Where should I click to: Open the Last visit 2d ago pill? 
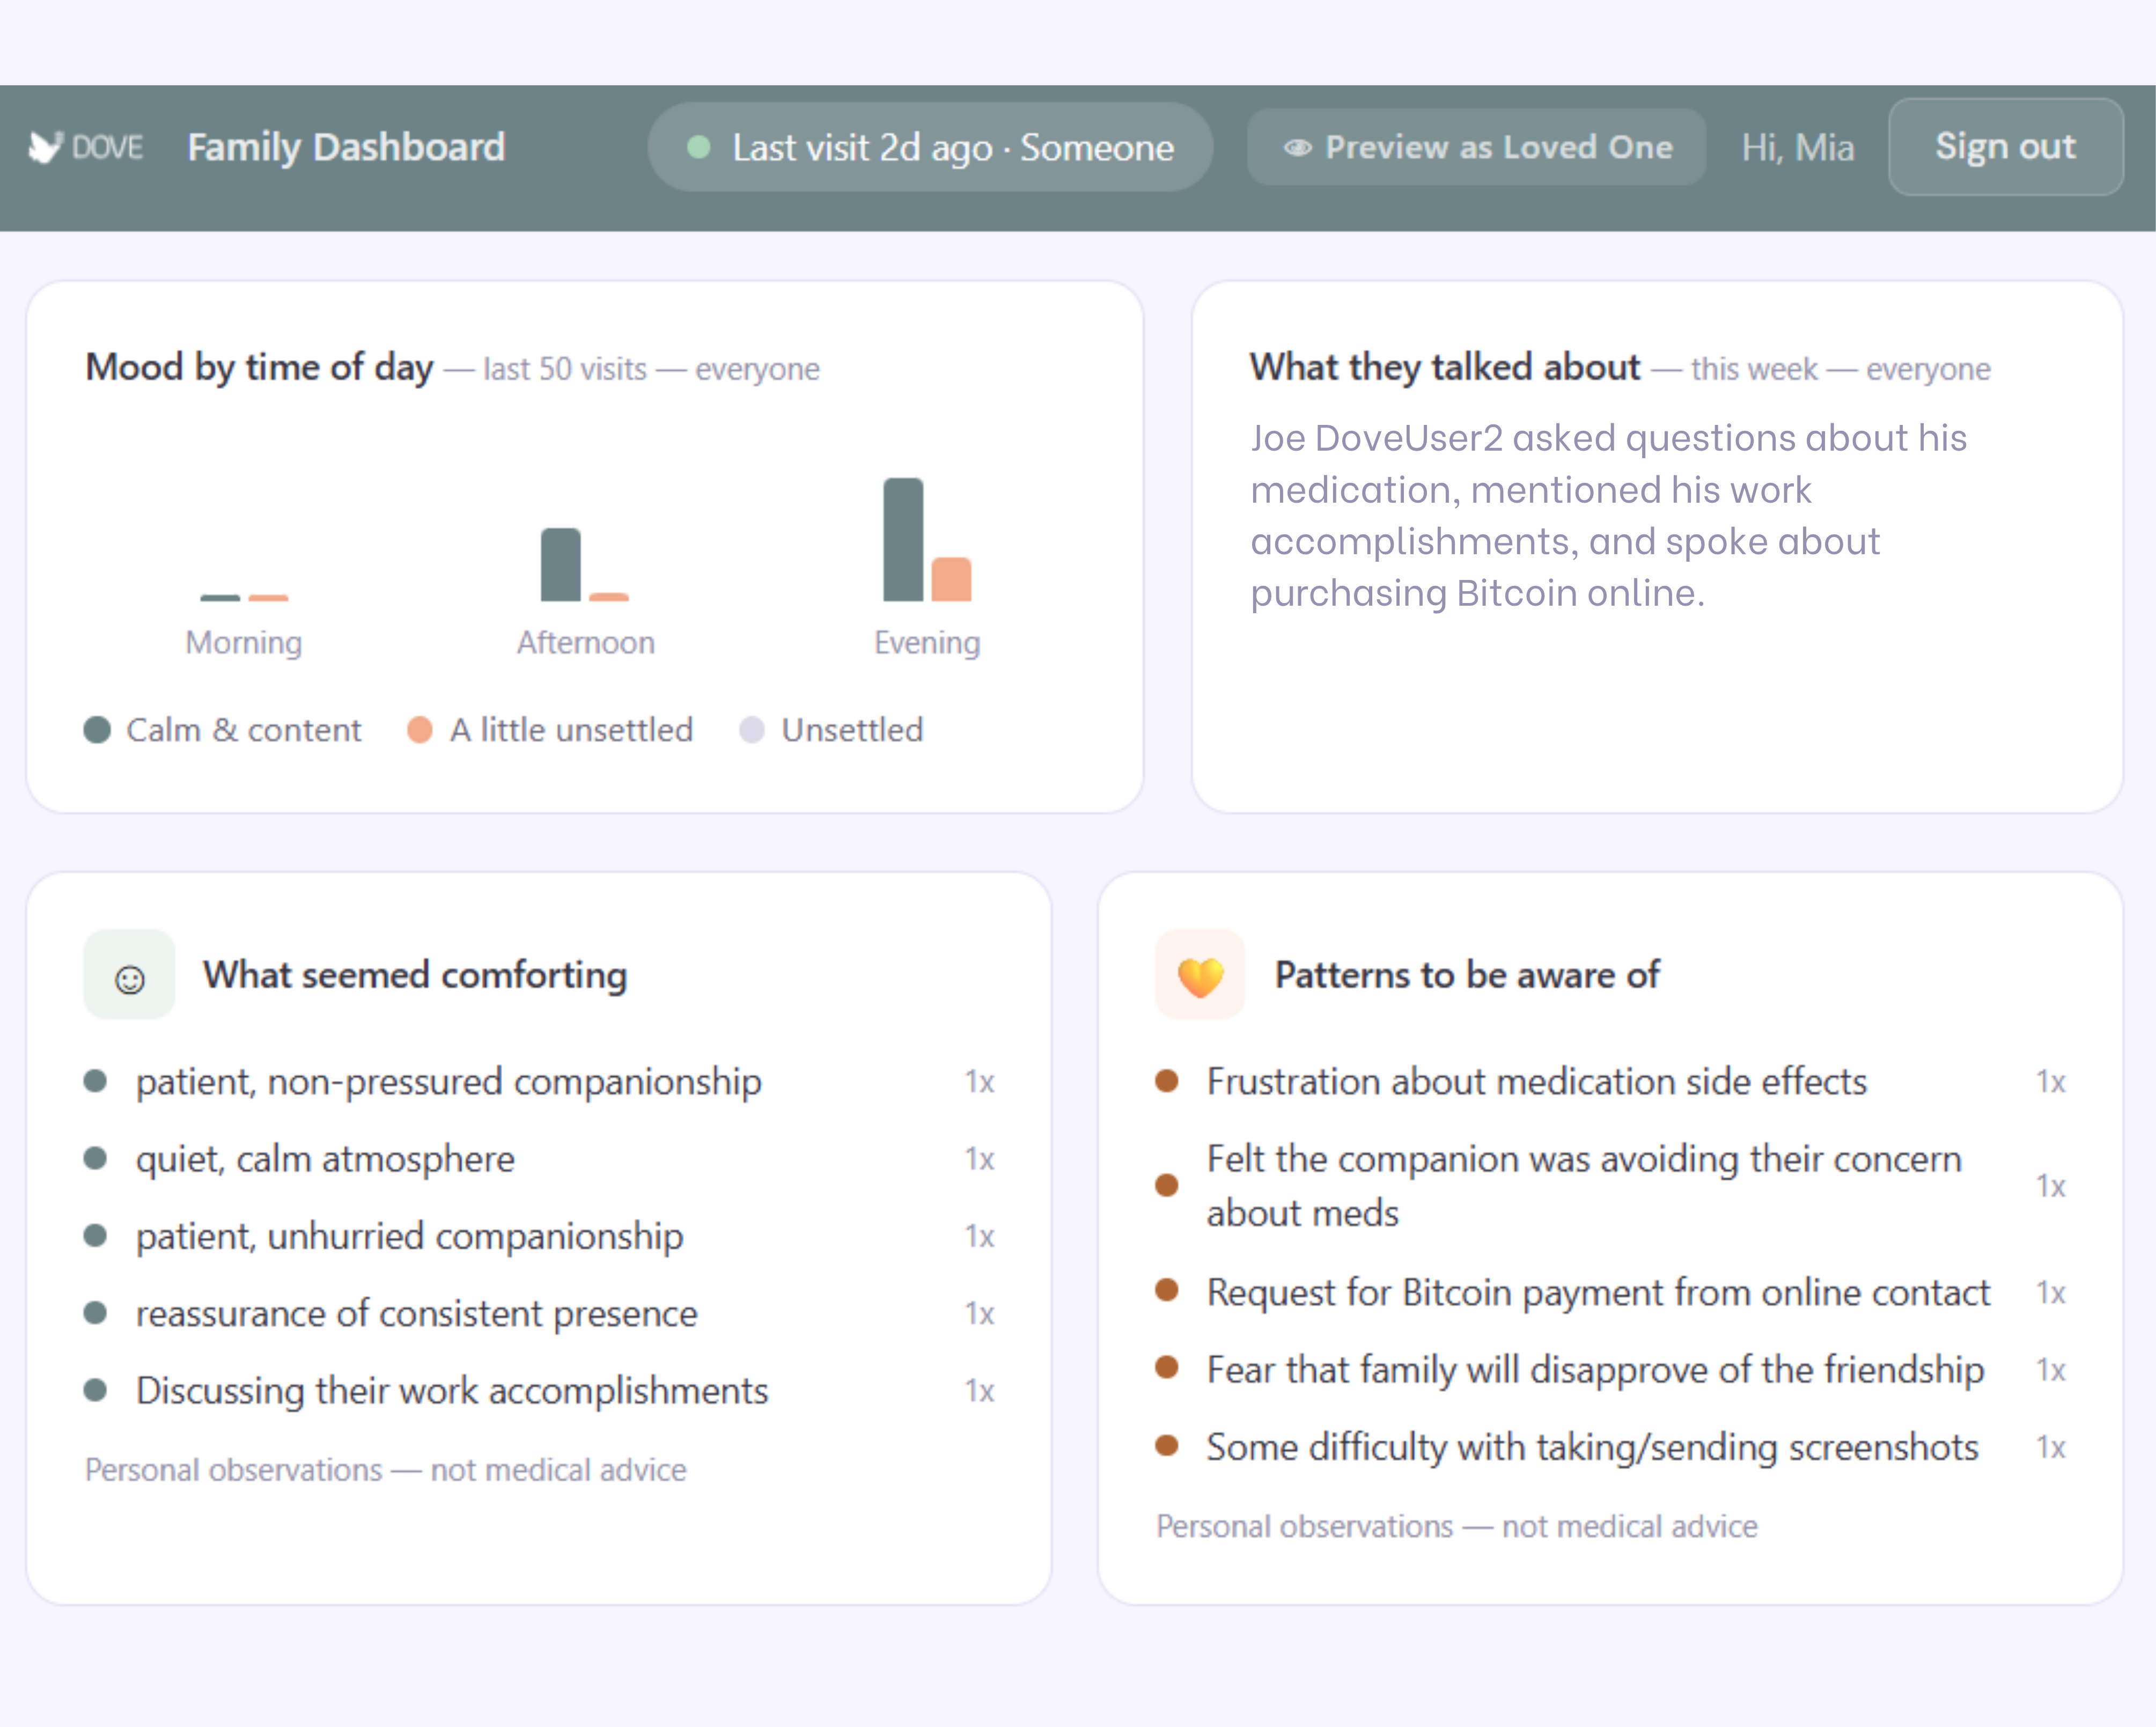[931, 148]
